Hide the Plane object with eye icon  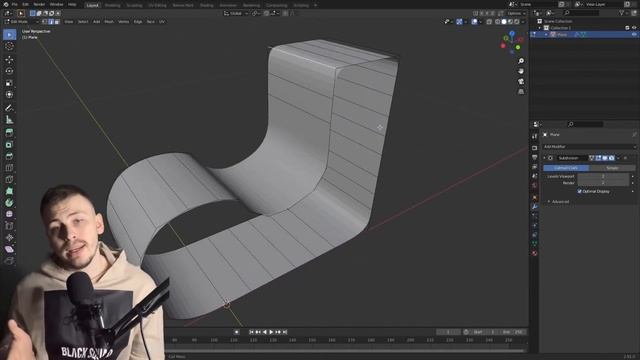tap(634, 35)
